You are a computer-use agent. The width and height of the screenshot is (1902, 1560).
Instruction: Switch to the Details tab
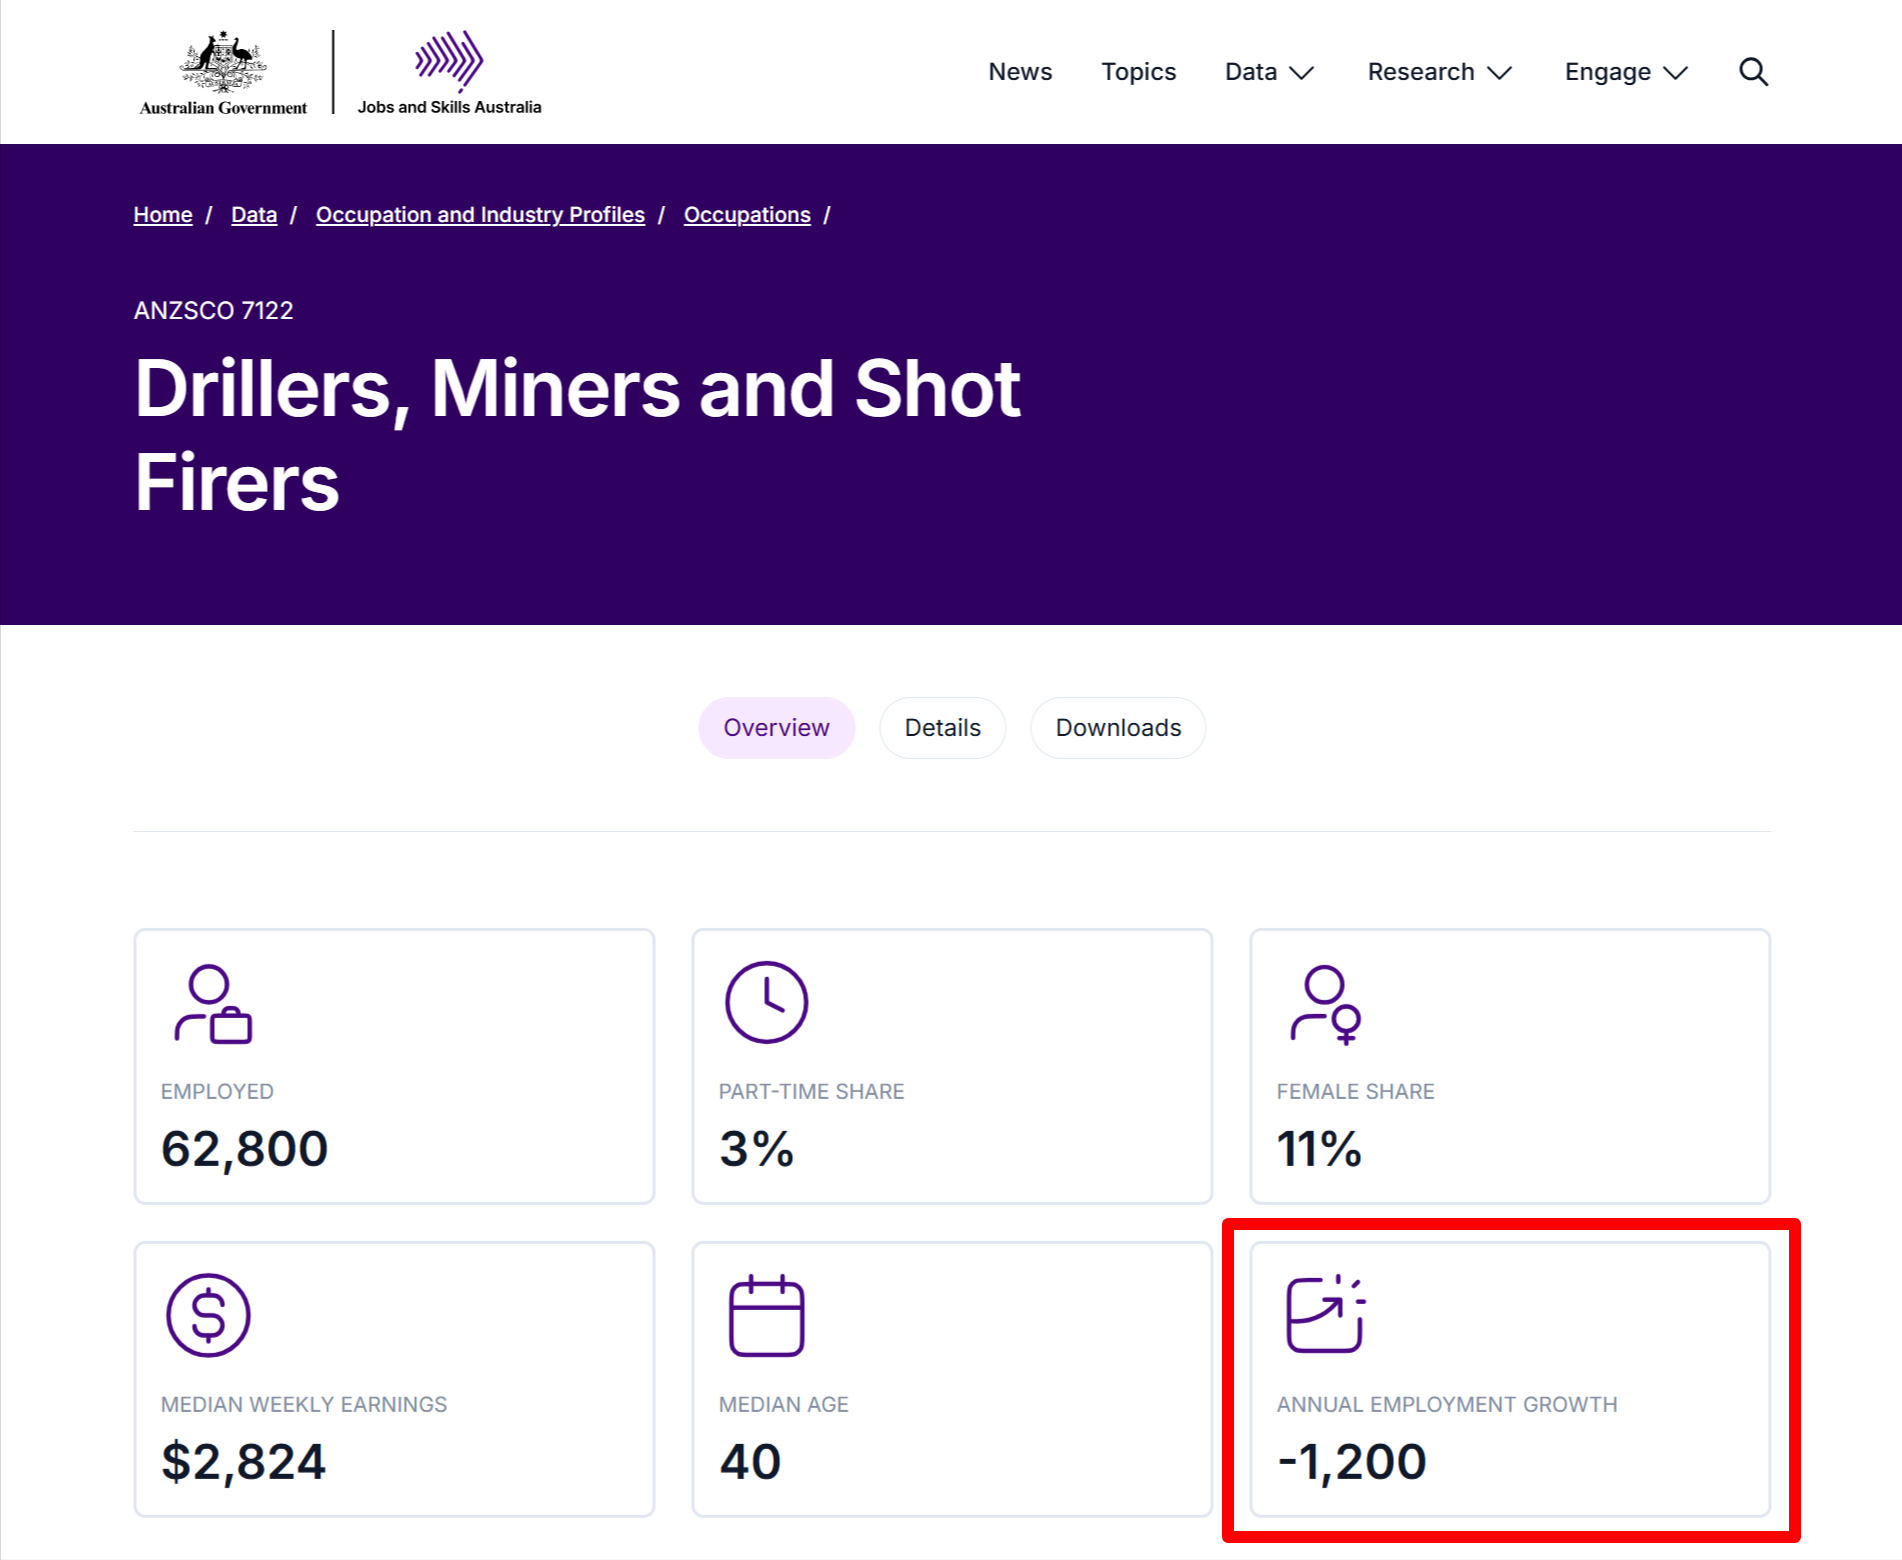(942, 728)
